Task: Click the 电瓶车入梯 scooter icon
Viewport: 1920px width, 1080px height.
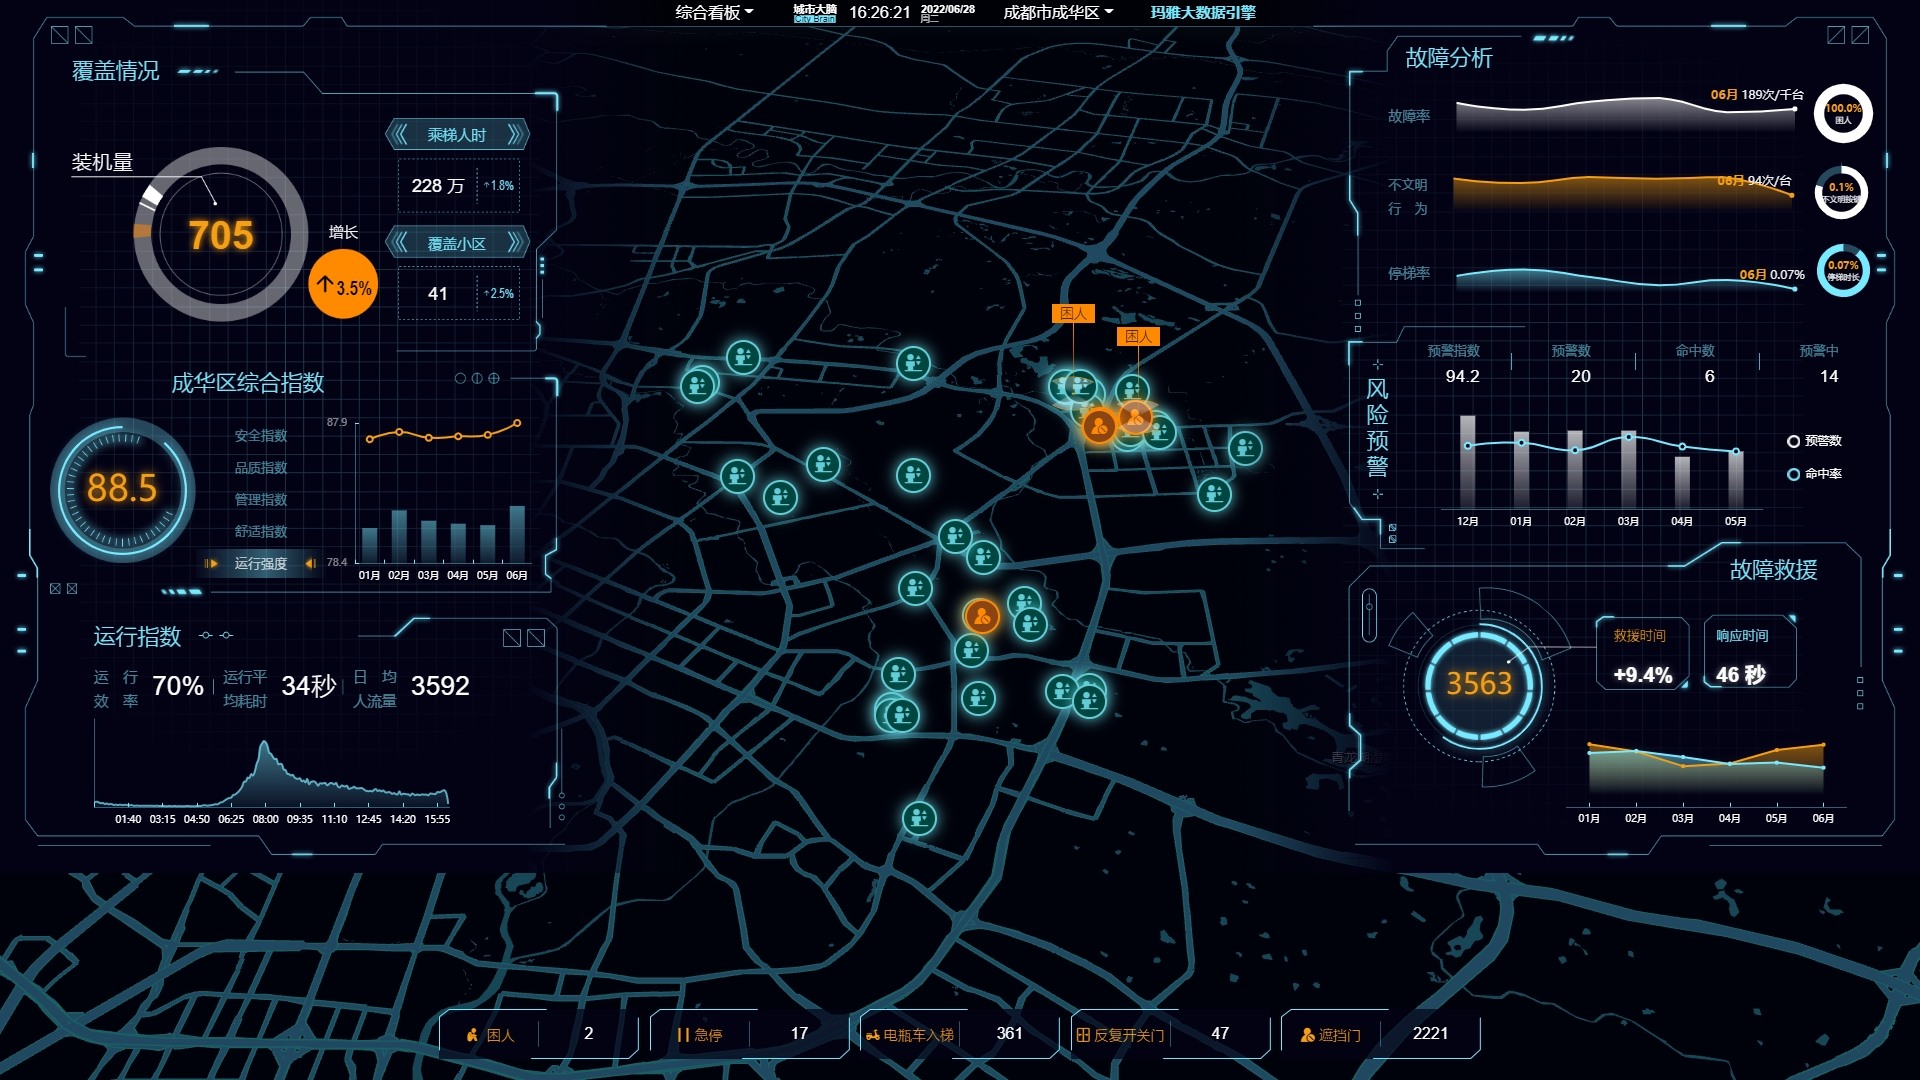Action: [x=873, y=1035]
